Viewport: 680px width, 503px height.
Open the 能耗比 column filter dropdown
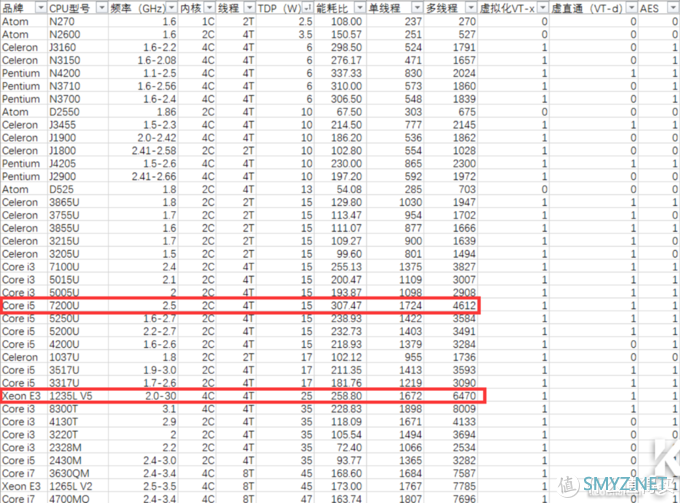point(360,8)
